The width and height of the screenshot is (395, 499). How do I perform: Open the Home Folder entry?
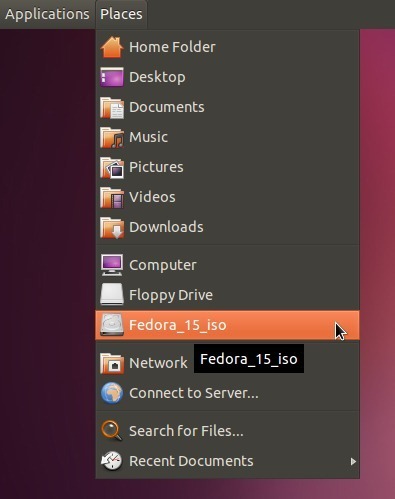tap(227, 47)
